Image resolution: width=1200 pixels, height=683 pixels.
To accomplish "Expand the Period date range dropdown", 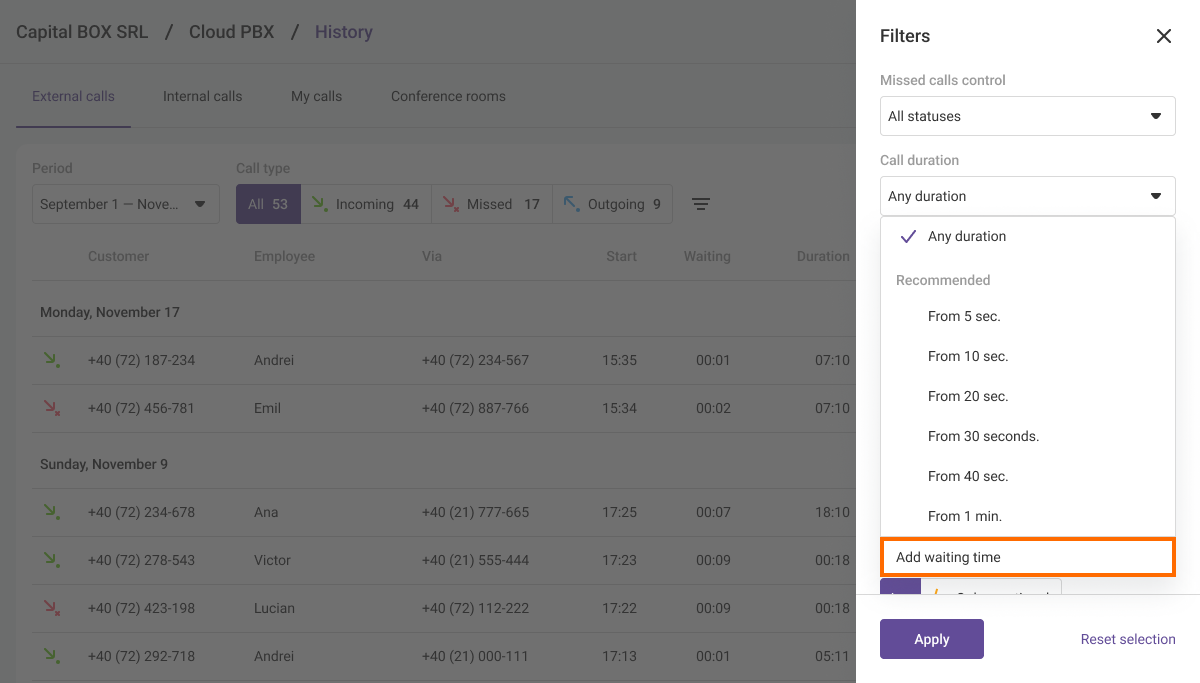I will (x=125, y=204).
